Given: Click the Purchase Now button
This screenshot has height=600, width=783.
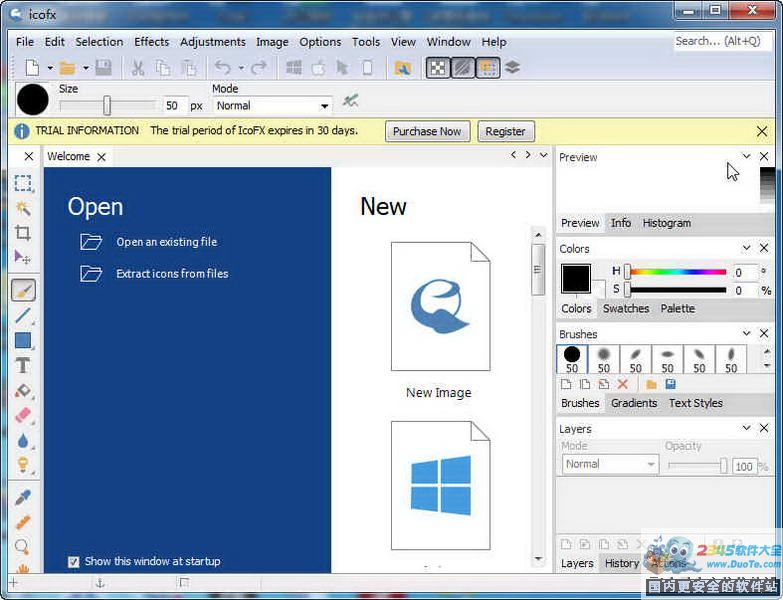Looking at the screenshot, I should [427, 131].
